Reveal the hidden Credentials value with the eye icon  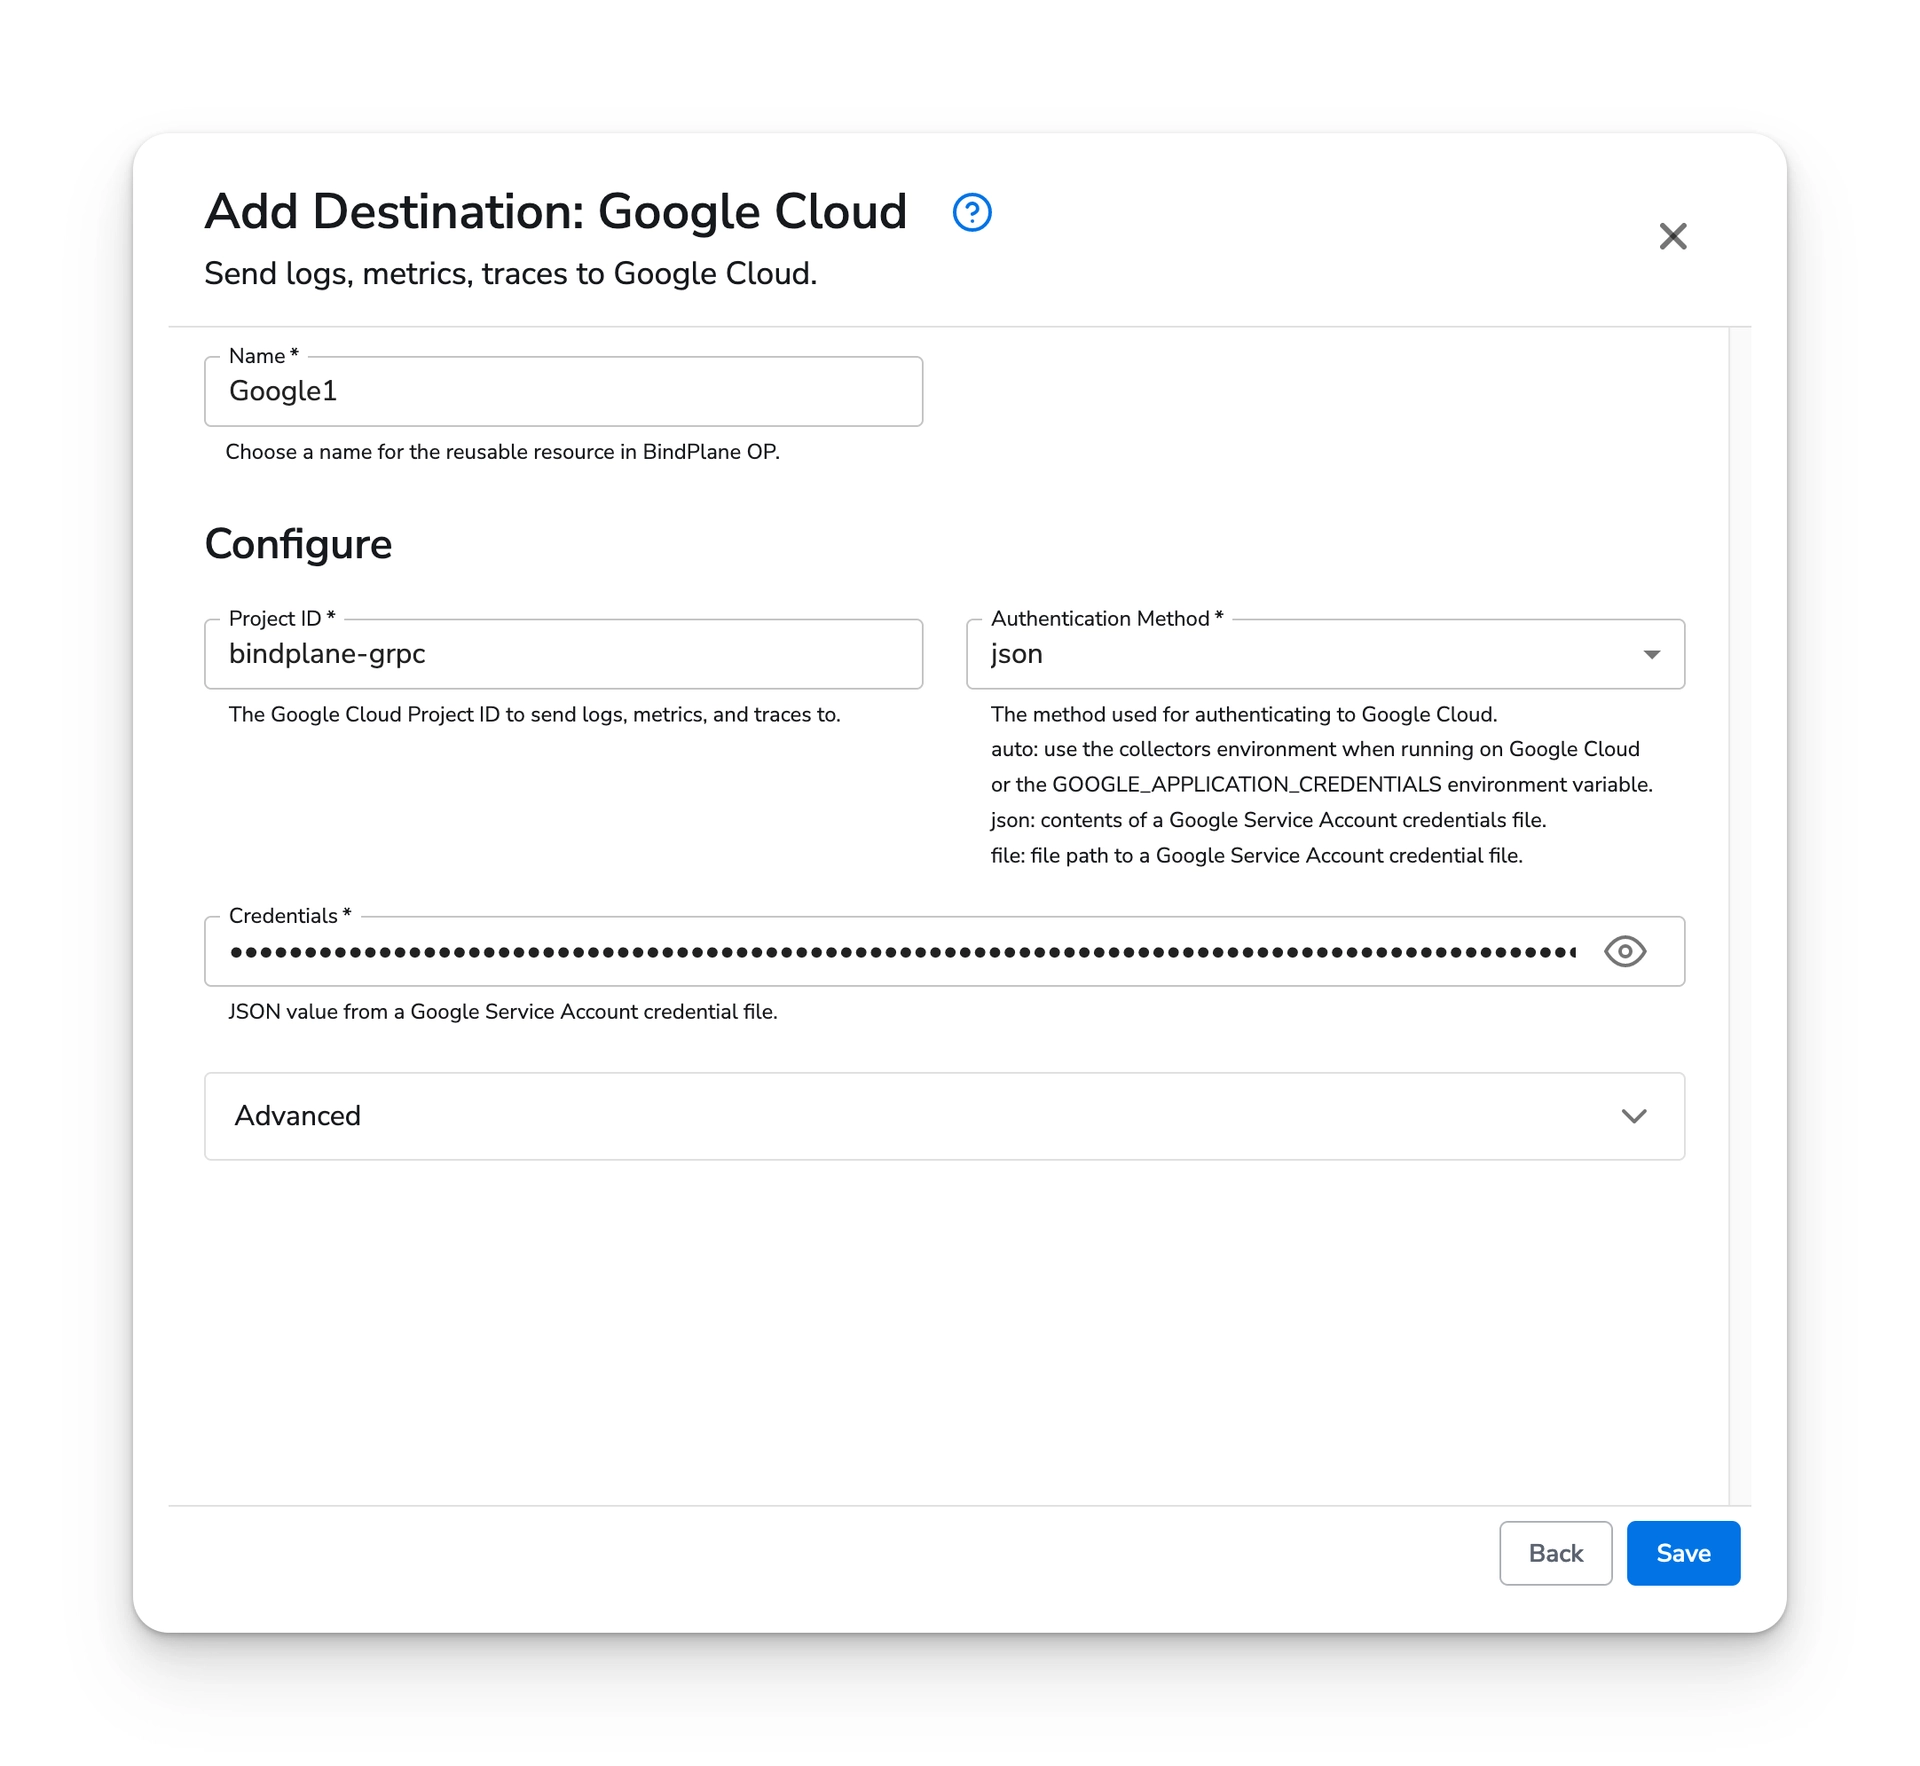point(1625,951)
